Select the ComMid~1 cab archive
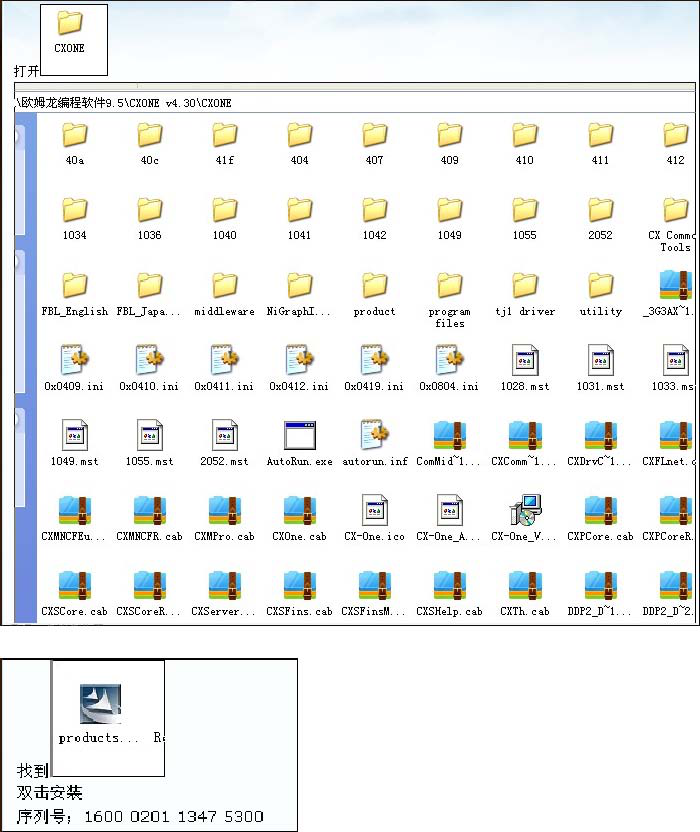 pos(450,443)
